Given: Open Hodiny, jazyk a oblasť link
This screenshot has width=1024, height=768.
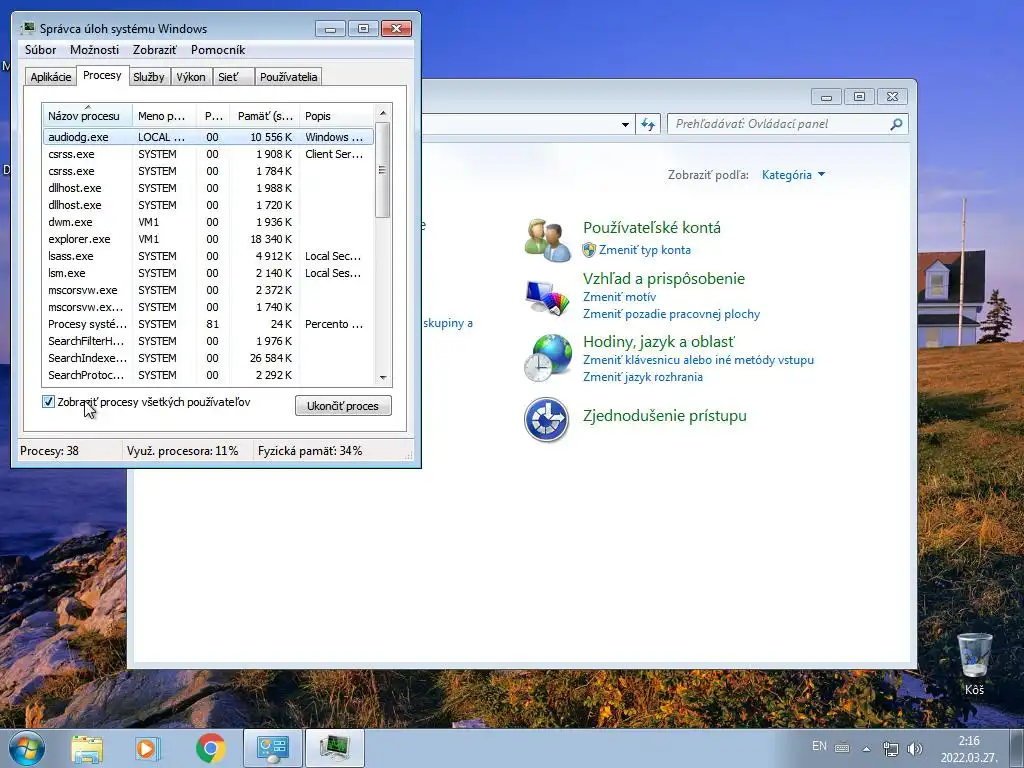Looking at the screenshot, I should click(658, 342).
